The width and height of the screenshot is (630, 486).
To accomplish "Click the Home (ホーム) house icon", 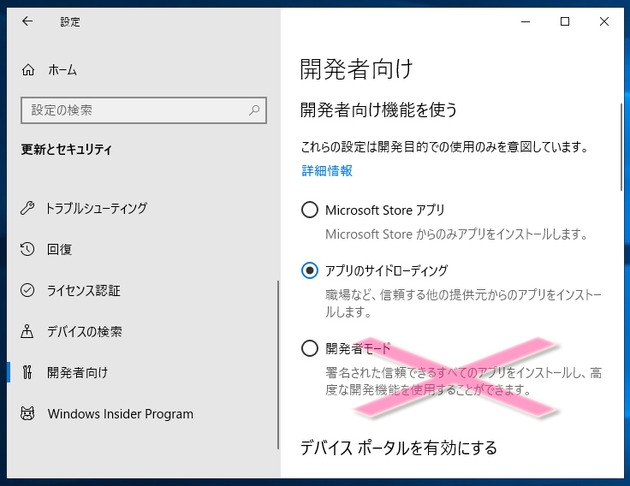I will tap(28, 70).
